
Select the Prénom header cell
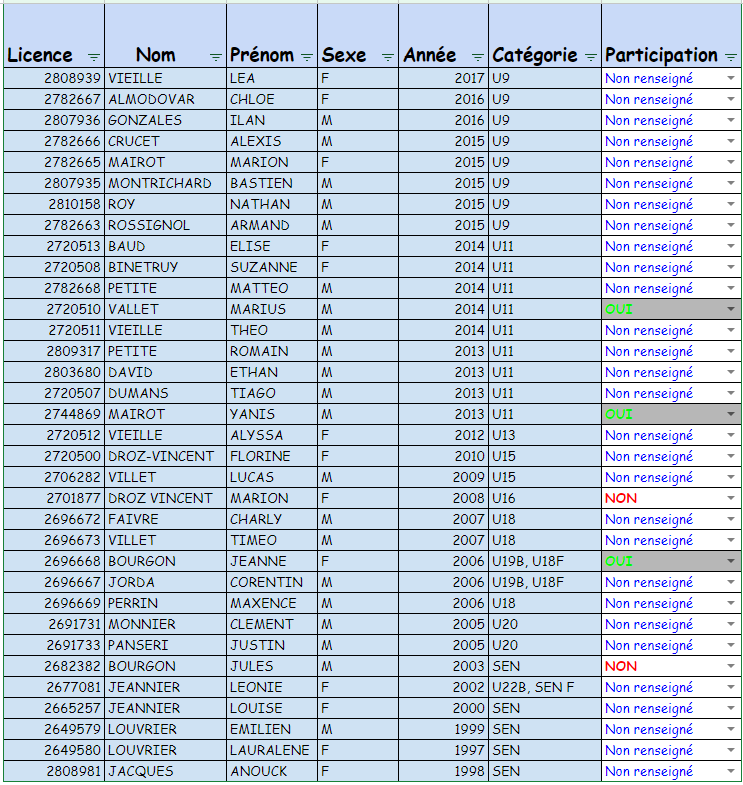click(x=272, y=36)
